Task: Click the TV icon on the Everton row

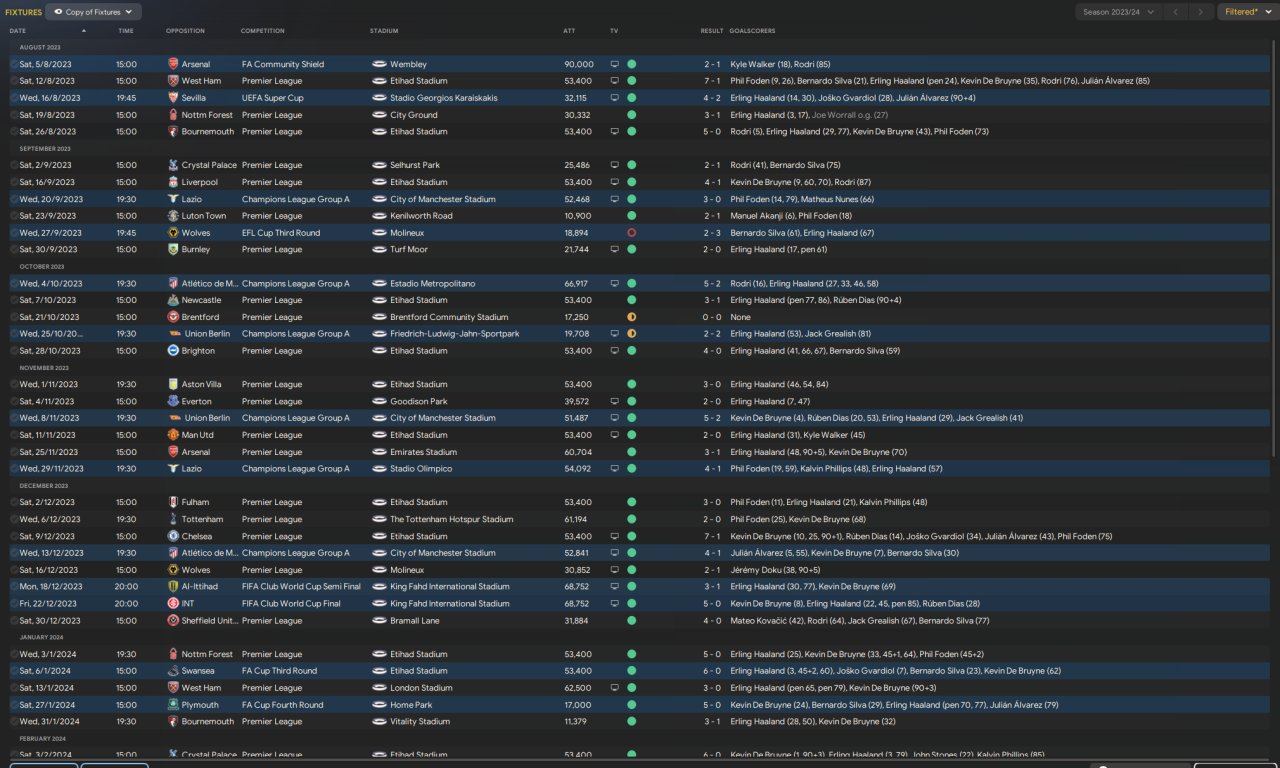Action: [614, 401]
